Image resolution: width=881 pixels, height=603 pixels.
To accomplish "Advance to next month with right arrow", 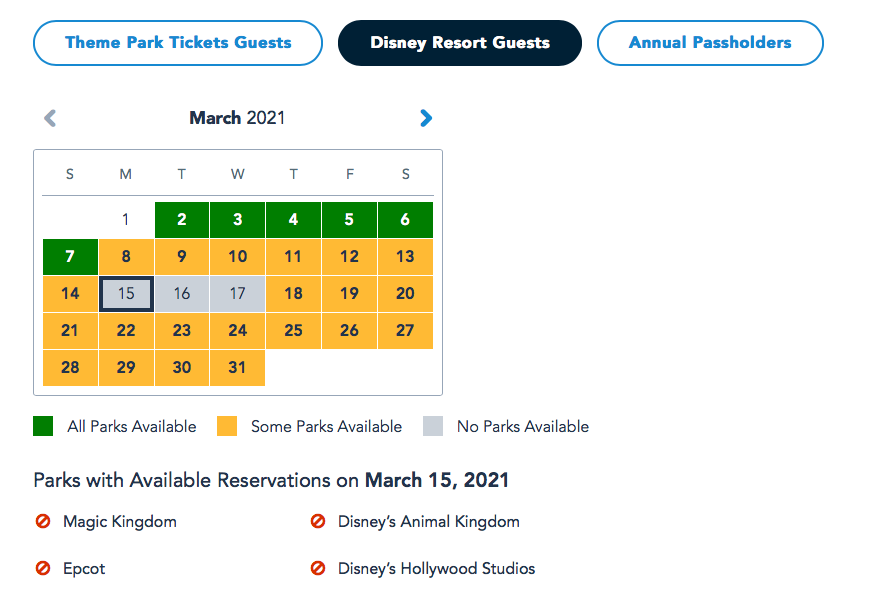I will pos(426,118).
